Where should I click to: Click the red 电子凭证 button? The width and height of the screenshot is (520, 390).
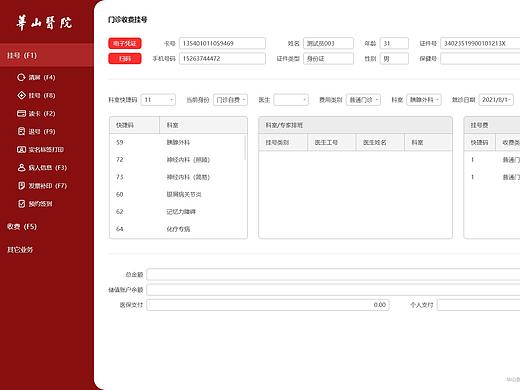tap(125, 43)
